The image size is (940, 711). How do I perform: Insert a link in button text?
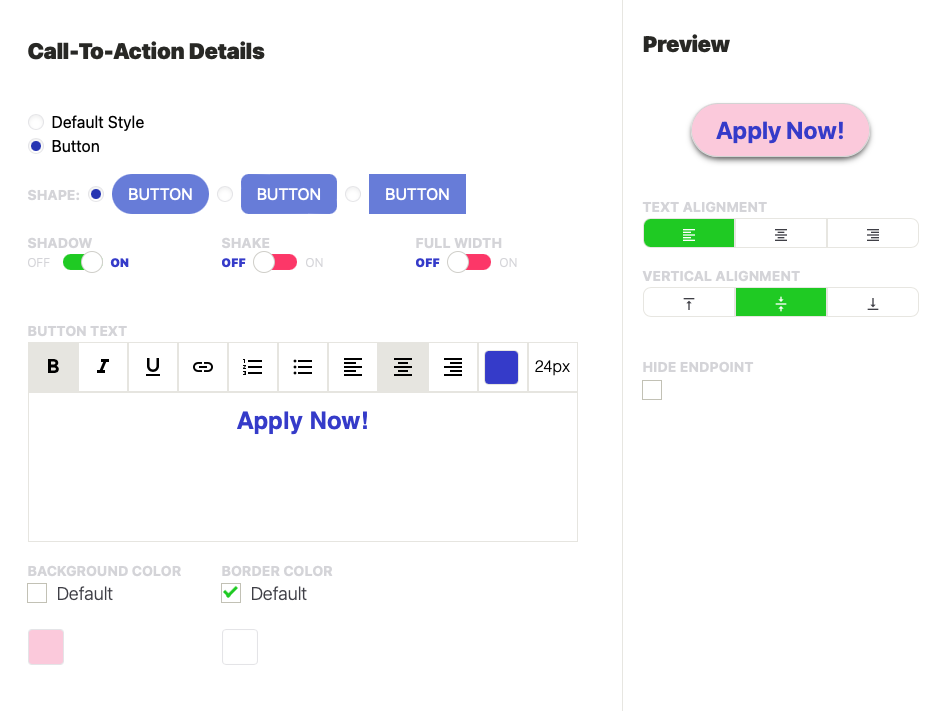click(x=203, y=367)
